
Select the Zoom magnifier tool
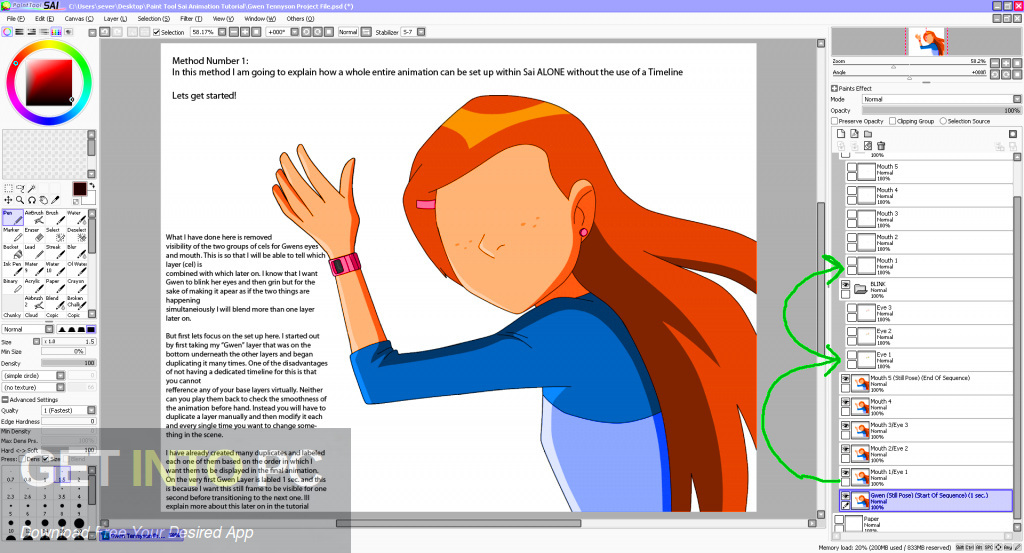[x=20, y=200]
